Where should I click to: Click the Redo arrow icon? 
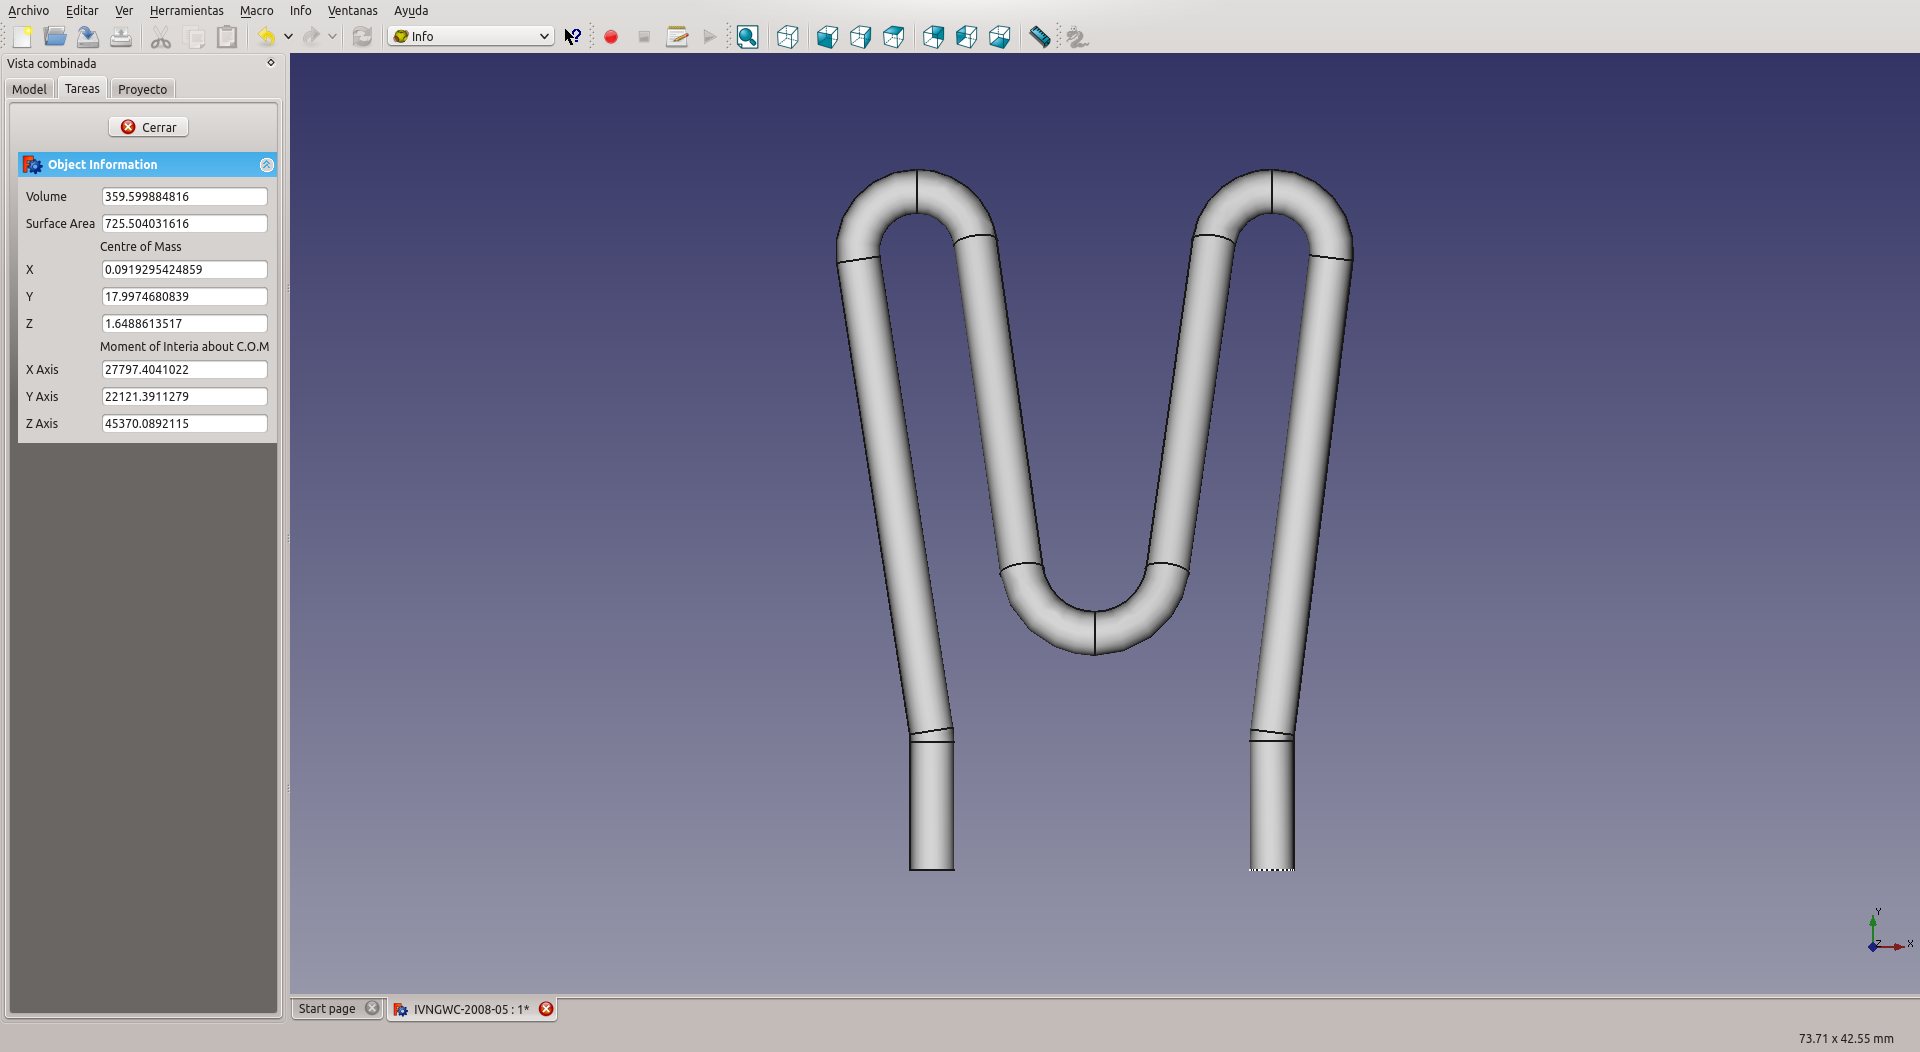(x=311, y=37)
